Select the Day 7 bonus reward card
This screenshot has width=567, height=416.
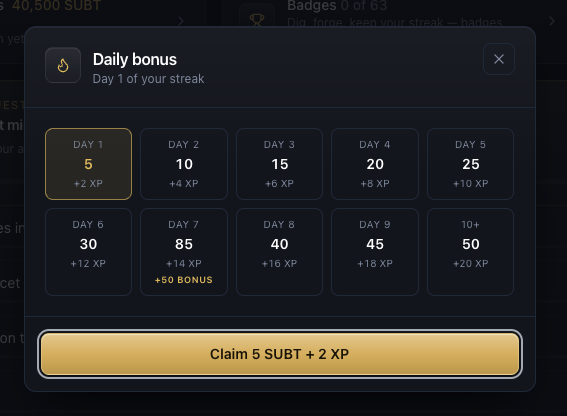184,252
